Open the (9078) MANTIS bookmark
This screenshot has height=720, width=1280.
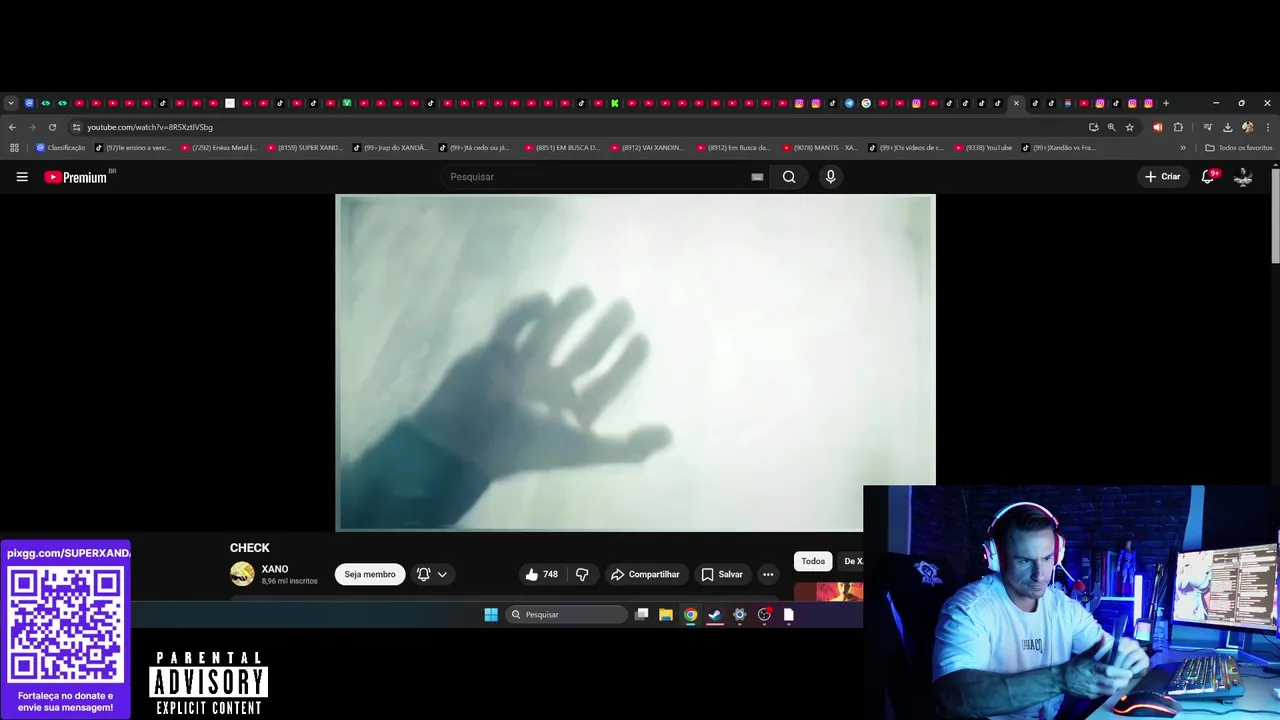pyautogui.click(x=820, y=148)
